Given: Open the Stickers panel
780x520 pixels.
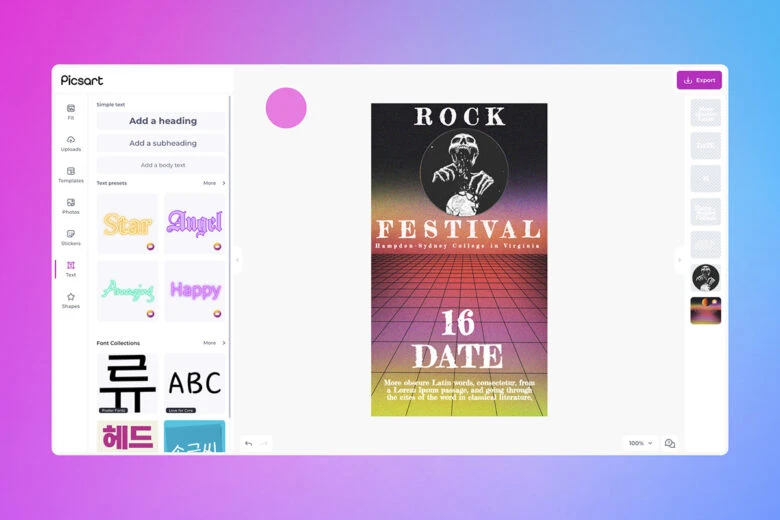Looking at the screenshot, I should (x=71, y=237).
